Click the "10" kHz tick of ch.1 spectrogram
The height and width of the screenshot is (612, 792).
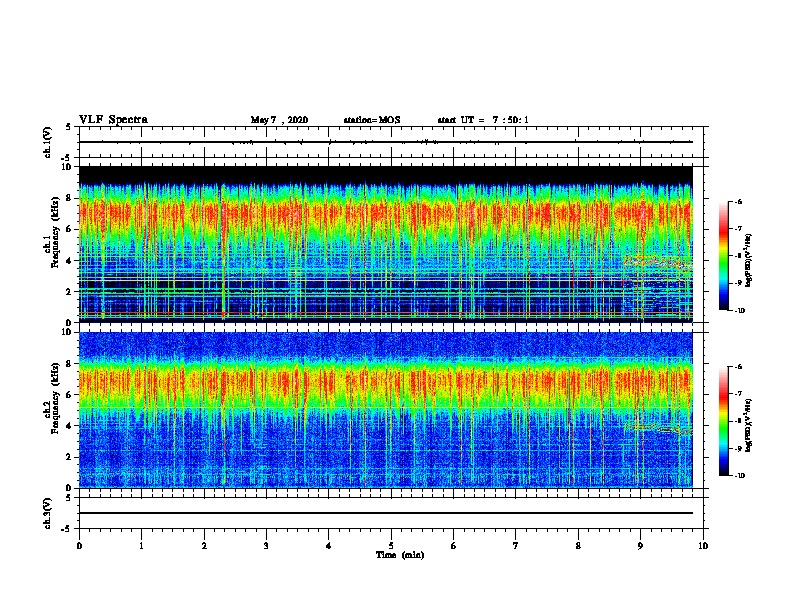pyautogui.click(x=67, y=167)
